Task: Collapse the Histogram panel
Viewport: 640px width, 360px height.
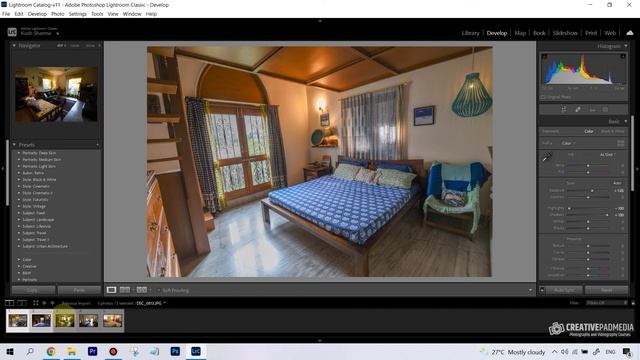Action: pyautogui.click(x=625, y=46)
